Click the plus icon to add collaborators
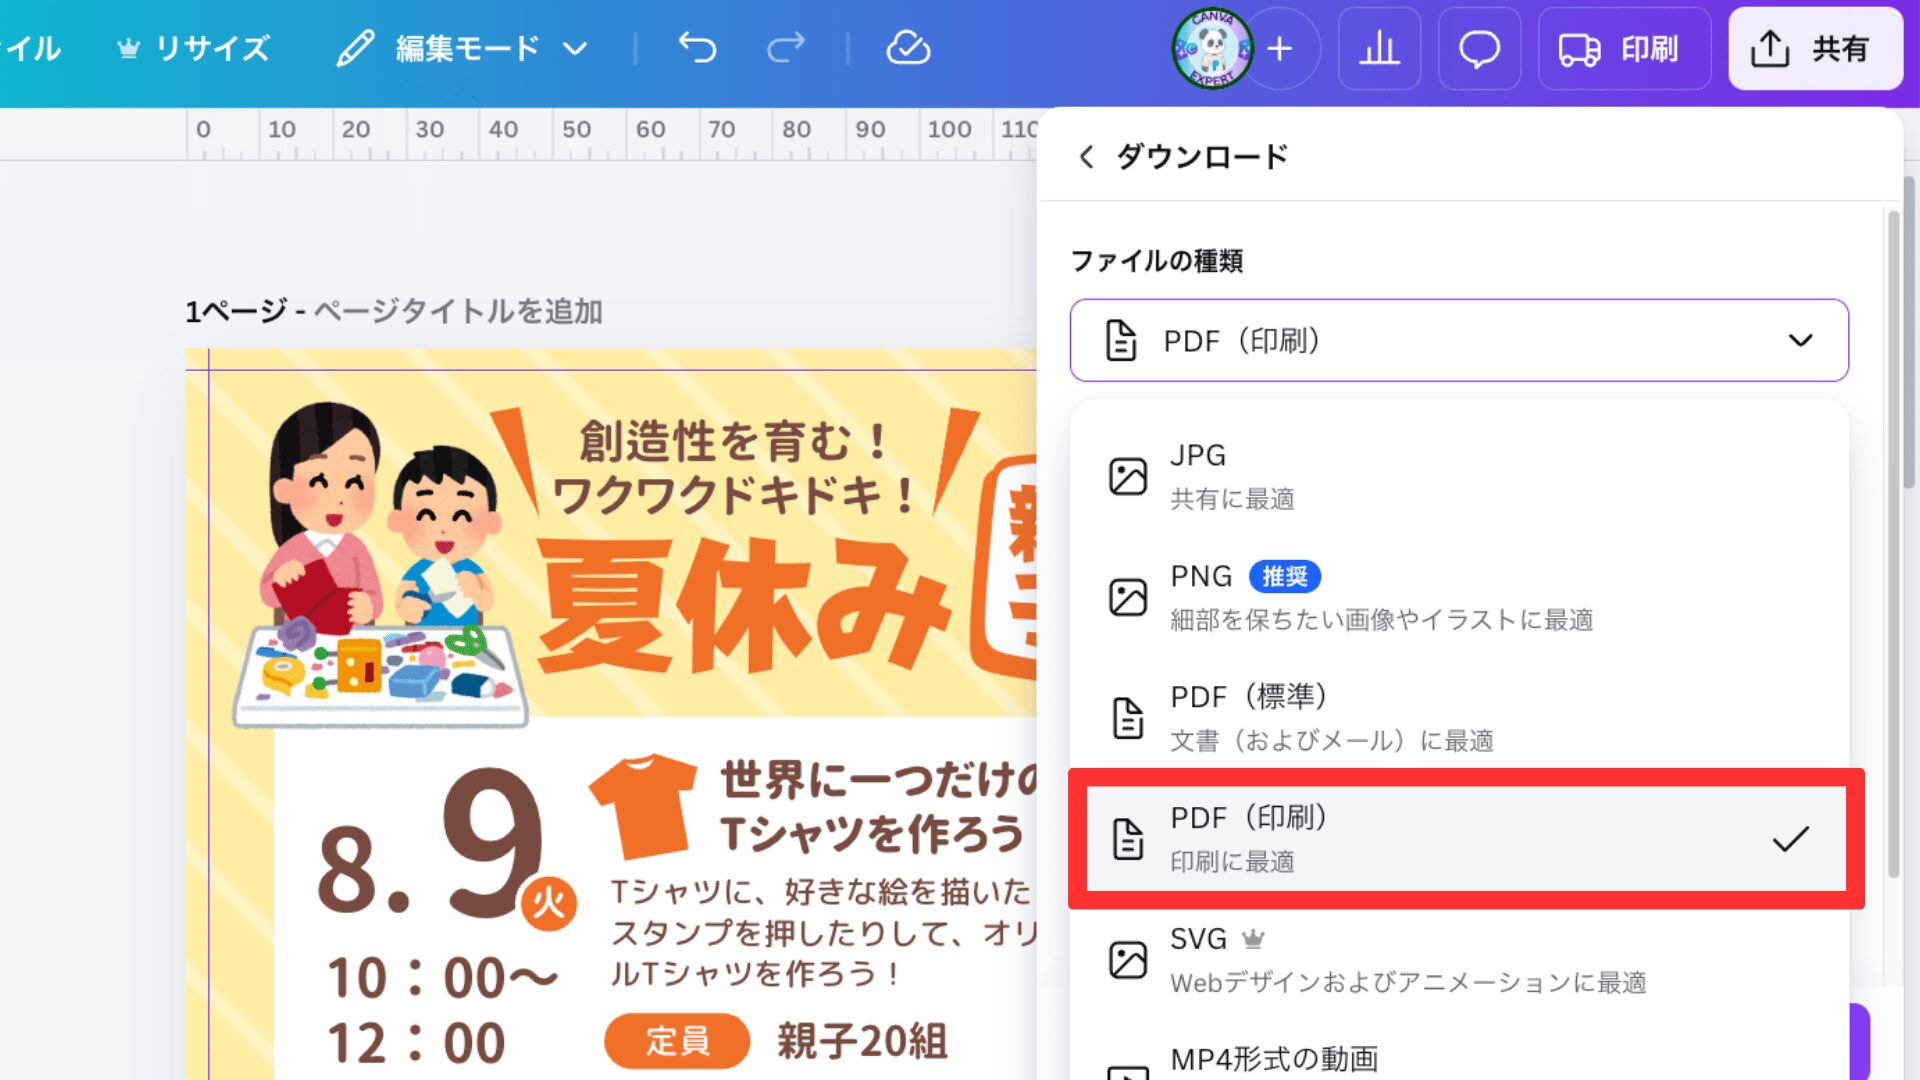Image resolution: width=1920 pixels, height=1080 pixels. [x=1280, y=48]
